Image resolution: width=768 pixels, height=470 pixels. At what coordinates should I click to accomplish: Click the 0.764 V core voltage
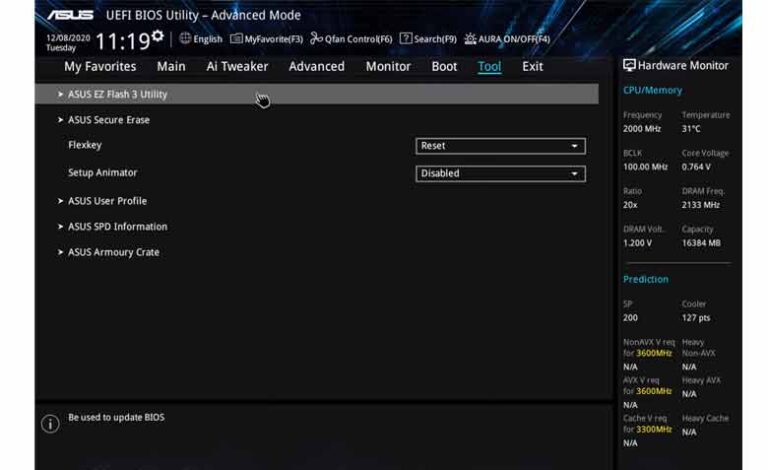(696, 167)
